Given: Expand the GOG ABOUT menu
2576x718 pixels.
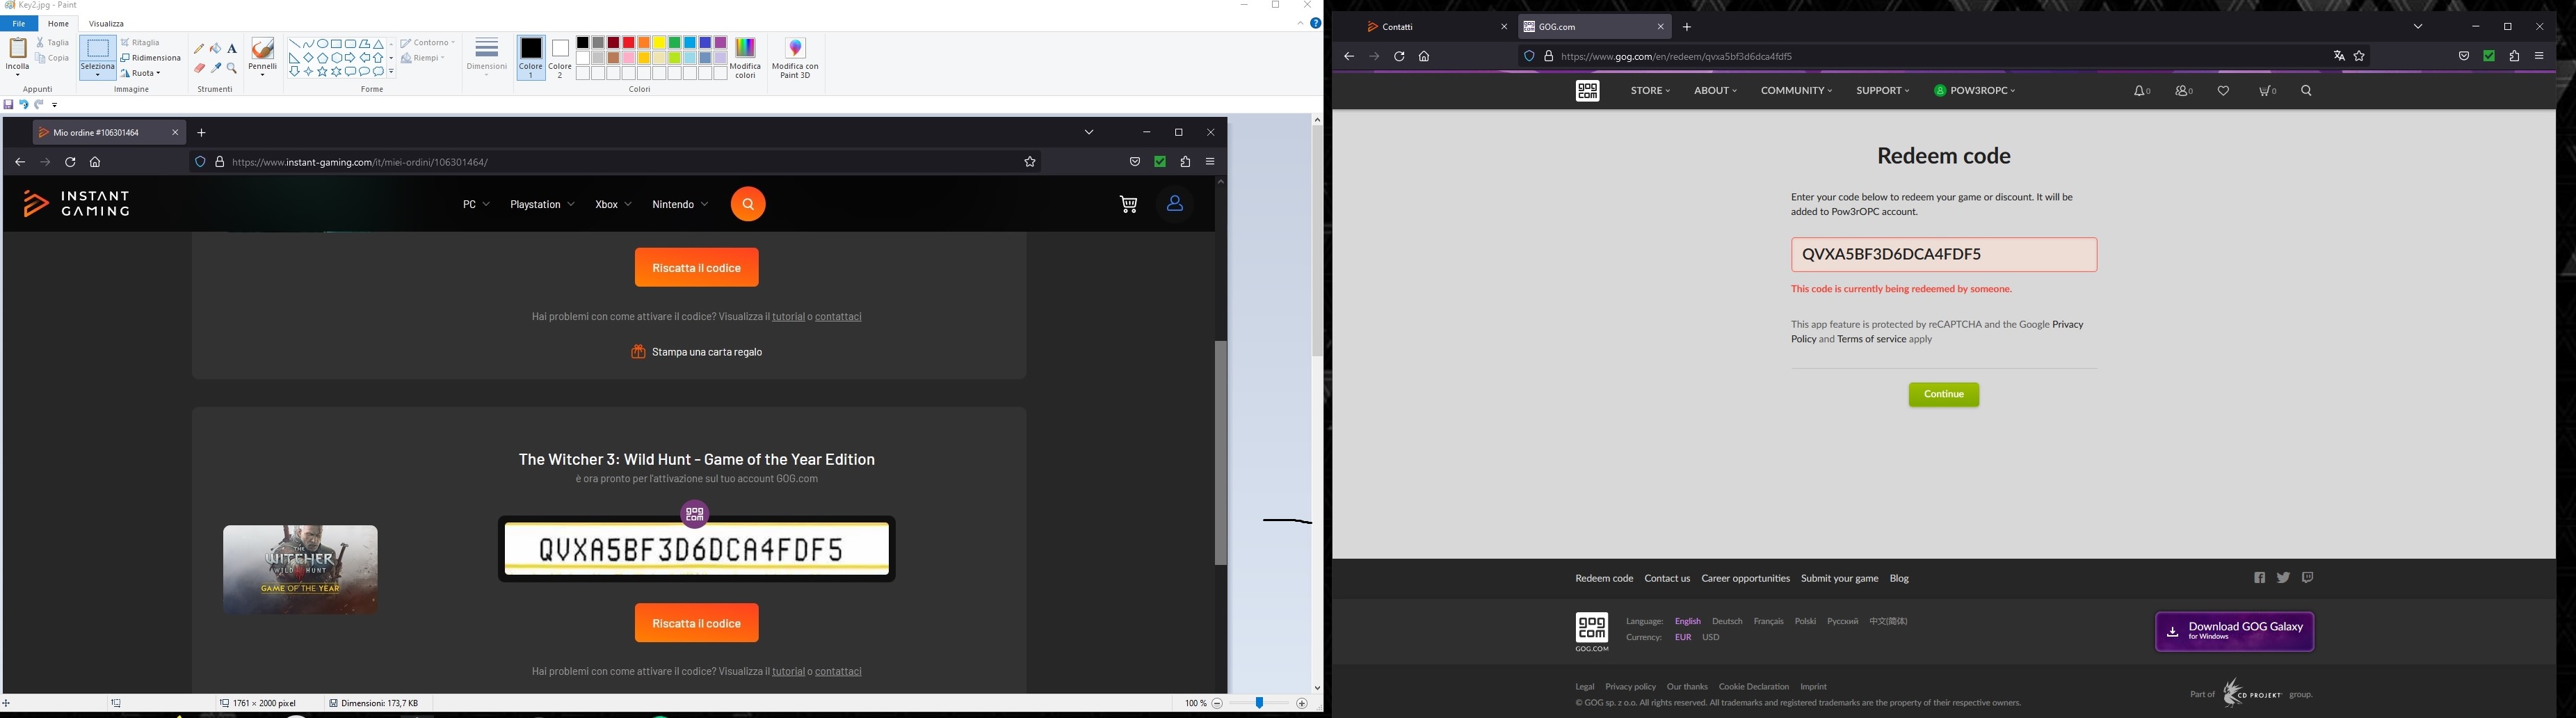Looking at the screenshot, I should (1715, 91).
